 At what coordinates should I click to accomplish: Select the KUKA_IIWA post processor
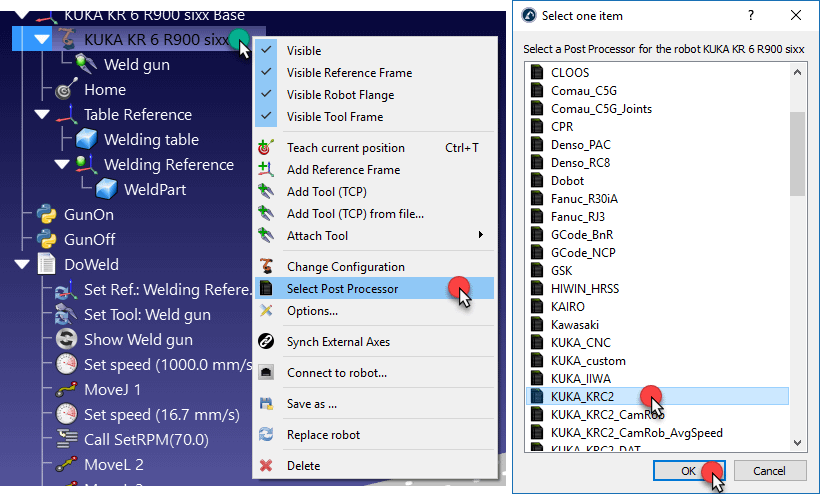point(580,378)
